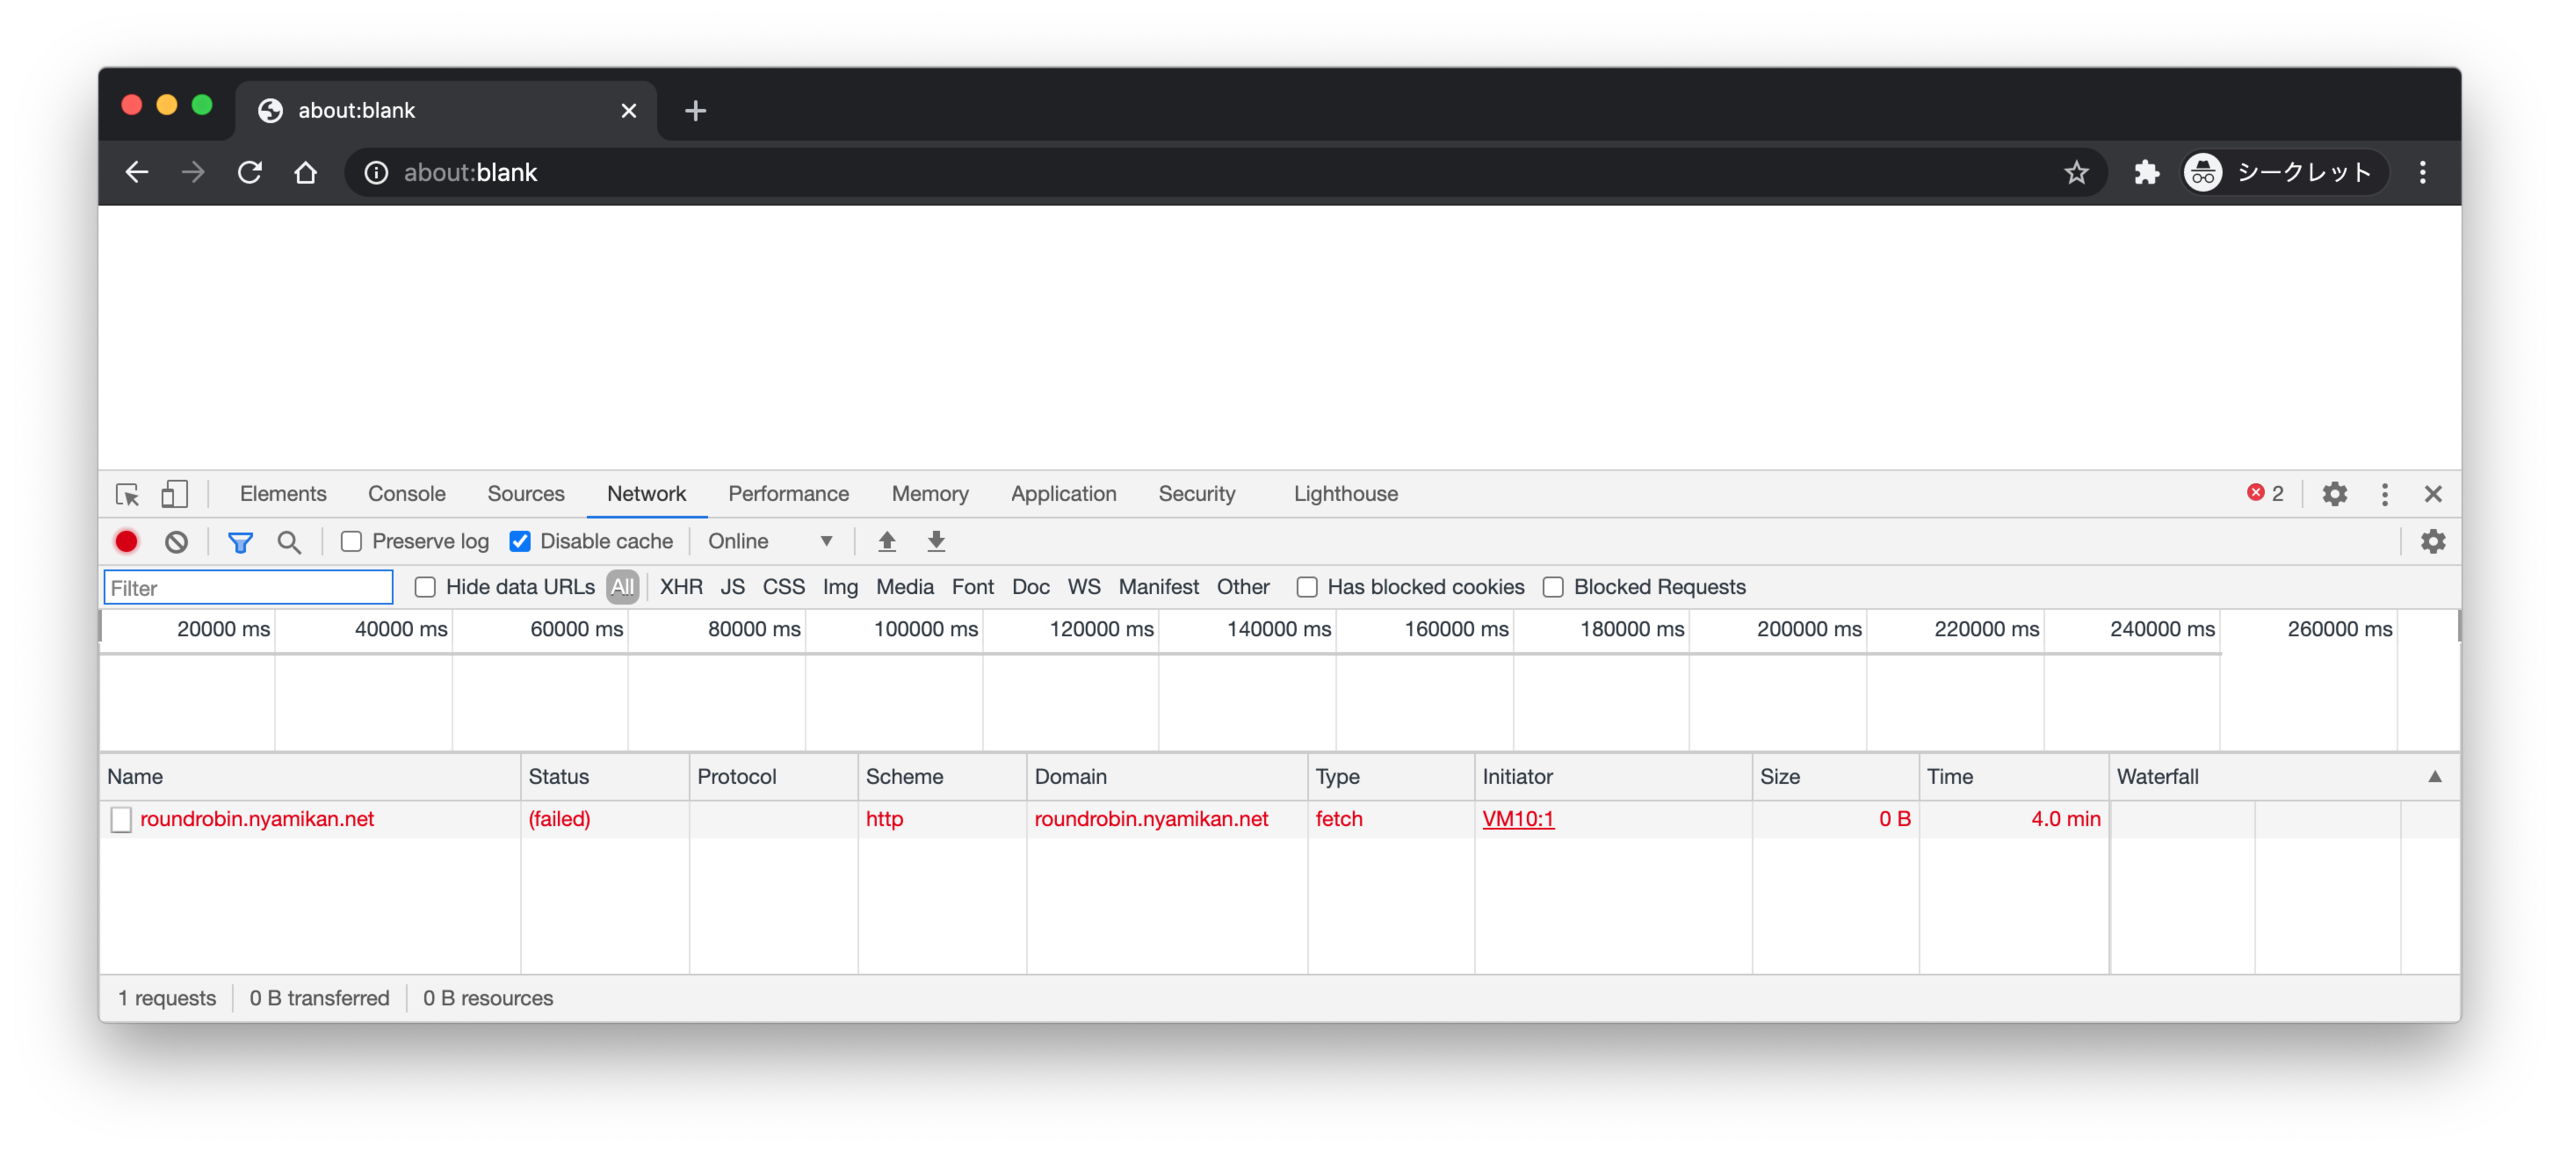Stop recording network log red button
The image size is (2560, 1153).
click(126, 541)
